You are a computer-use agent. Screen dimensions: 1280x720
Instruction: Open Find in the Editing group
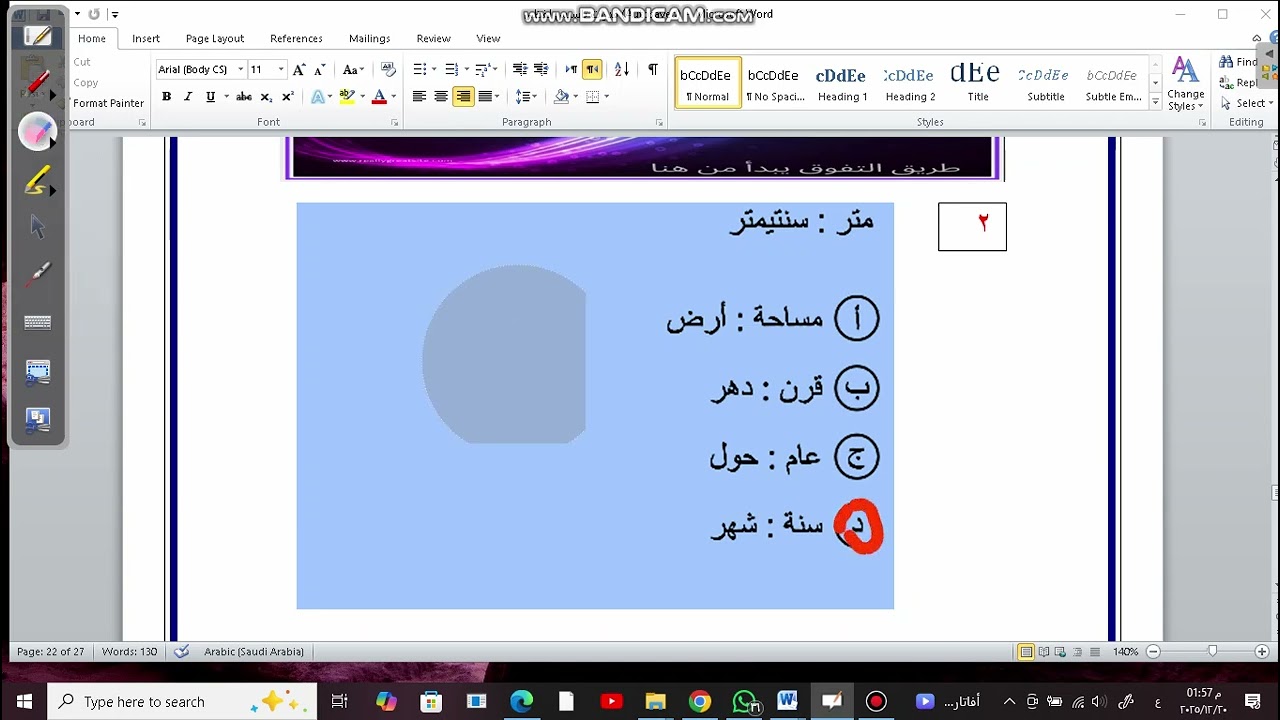click(1239, 62)
